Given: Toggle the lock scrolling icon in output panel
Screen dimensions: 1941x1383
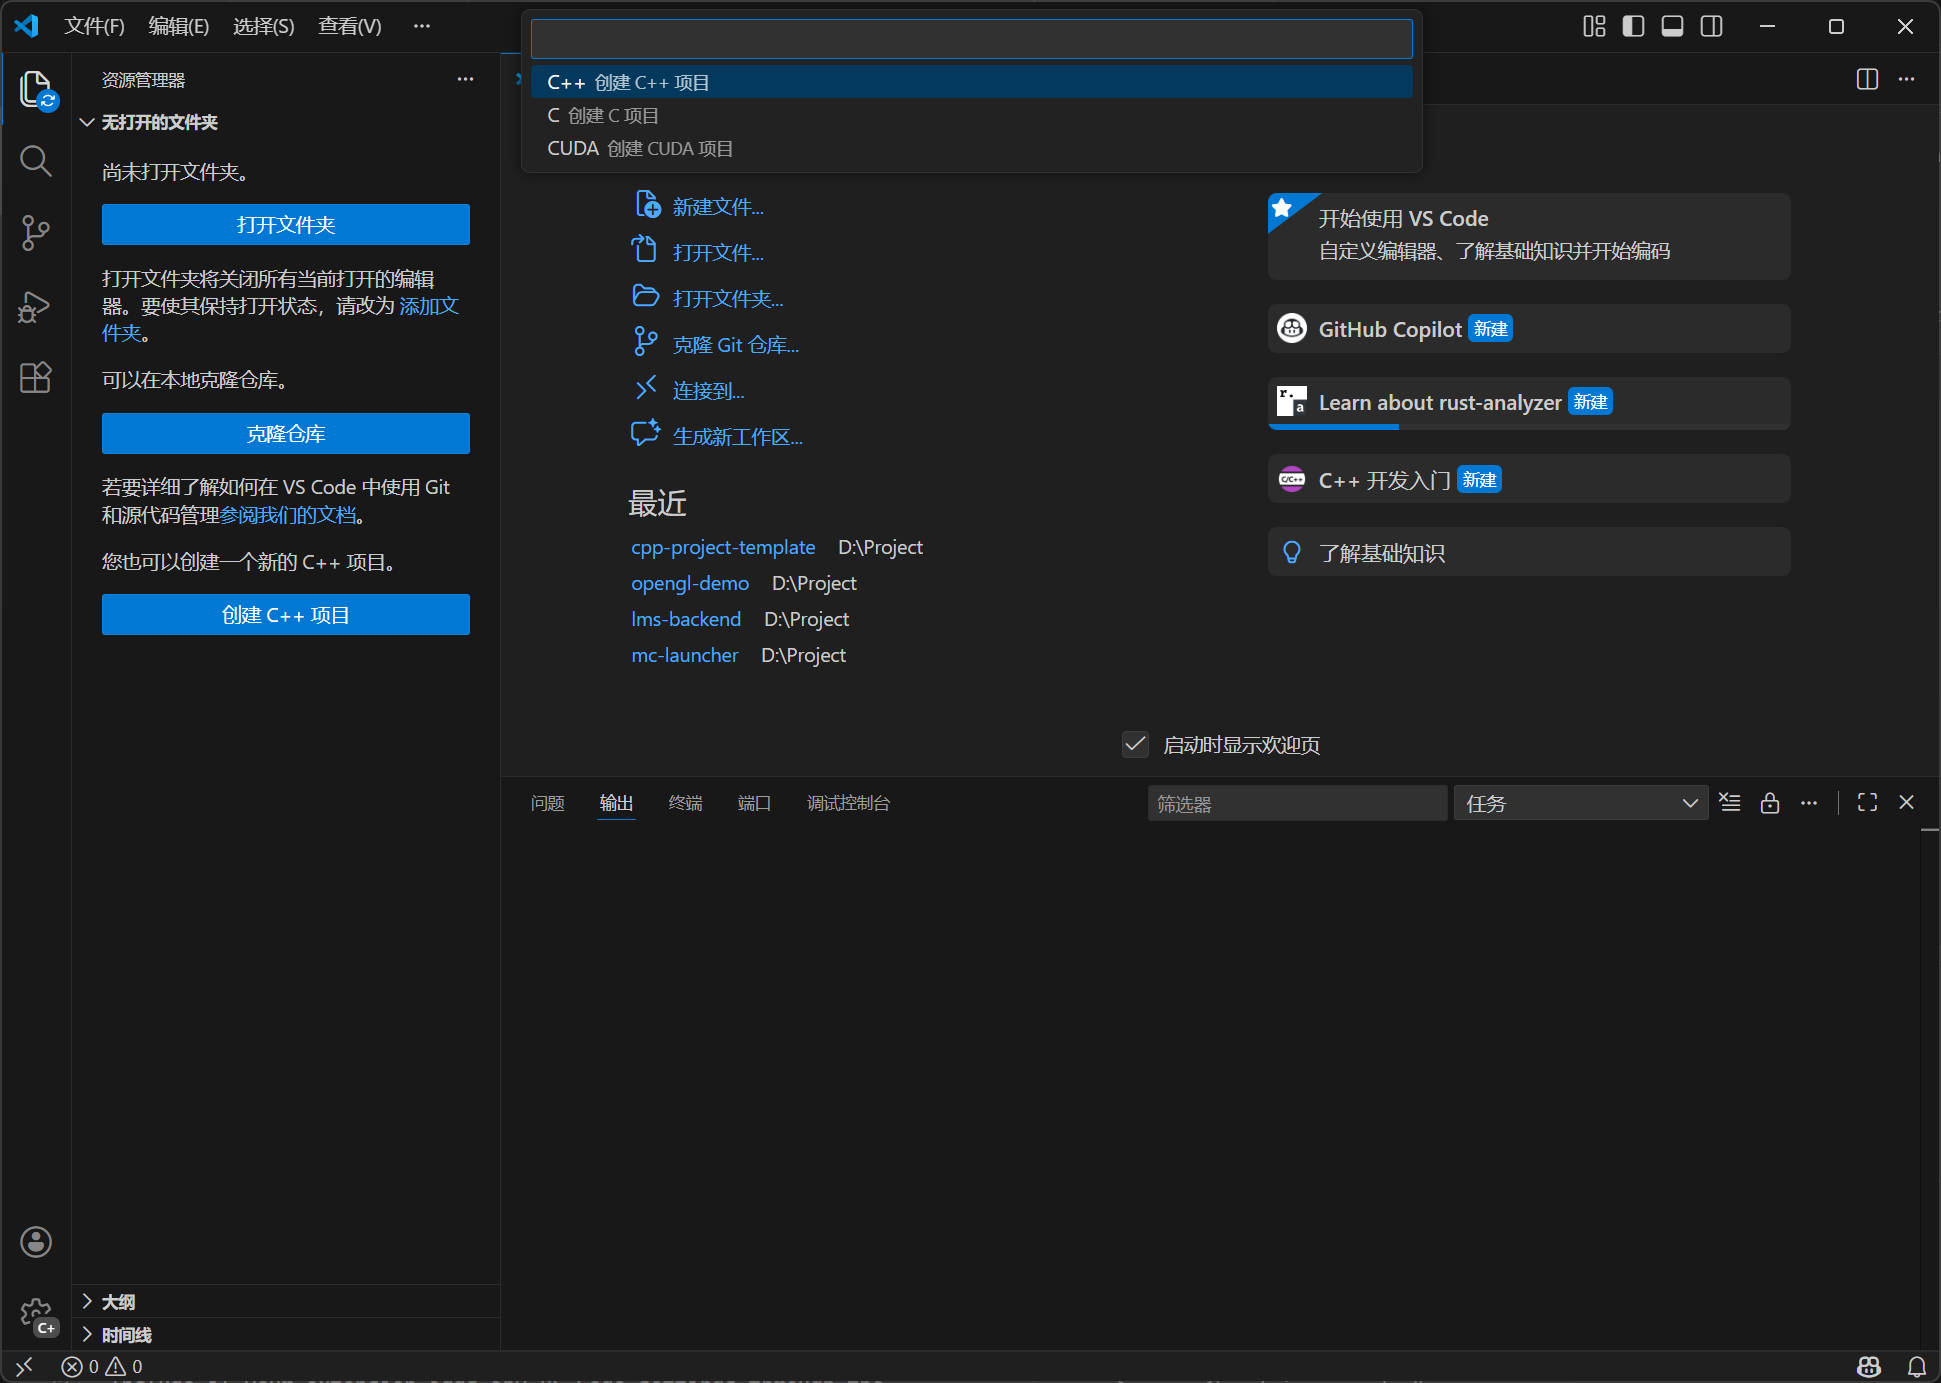Looking at the screenshot, I should tap(1769, 802).
